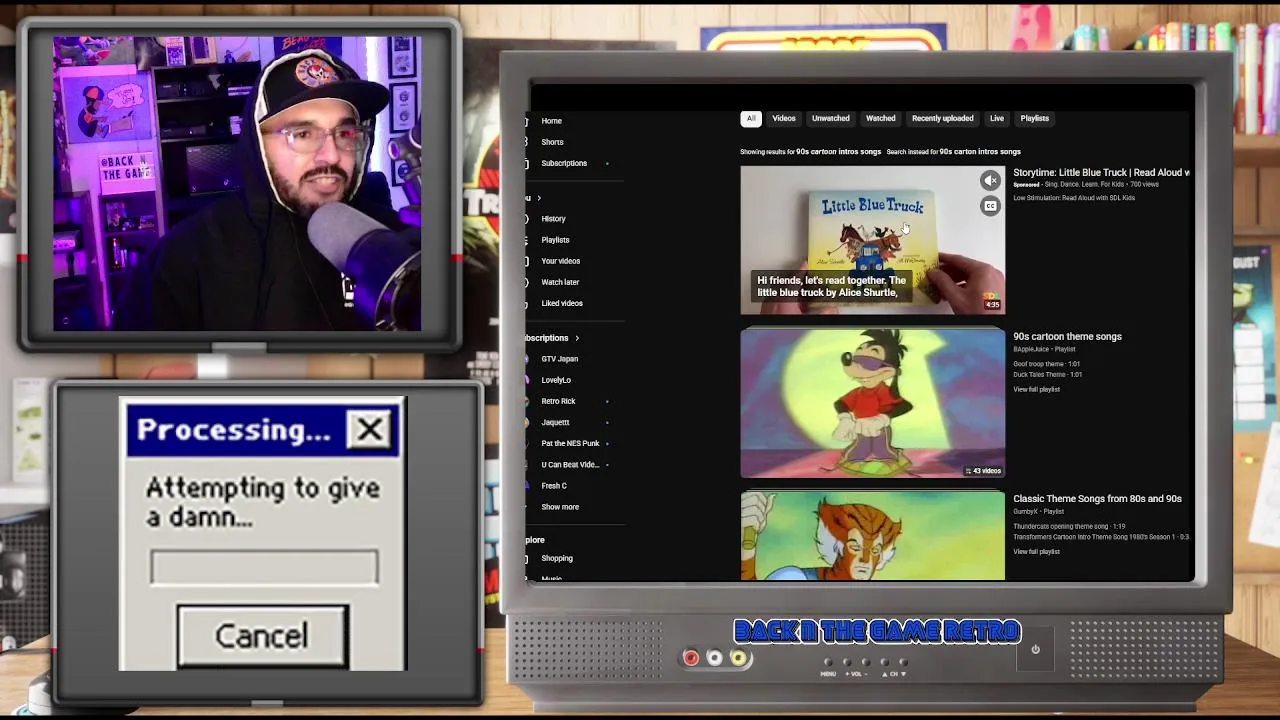Viewport: 1280px width, 720px height.
Task: Play Duck Tales Theme track
Action: point(1047,375)
